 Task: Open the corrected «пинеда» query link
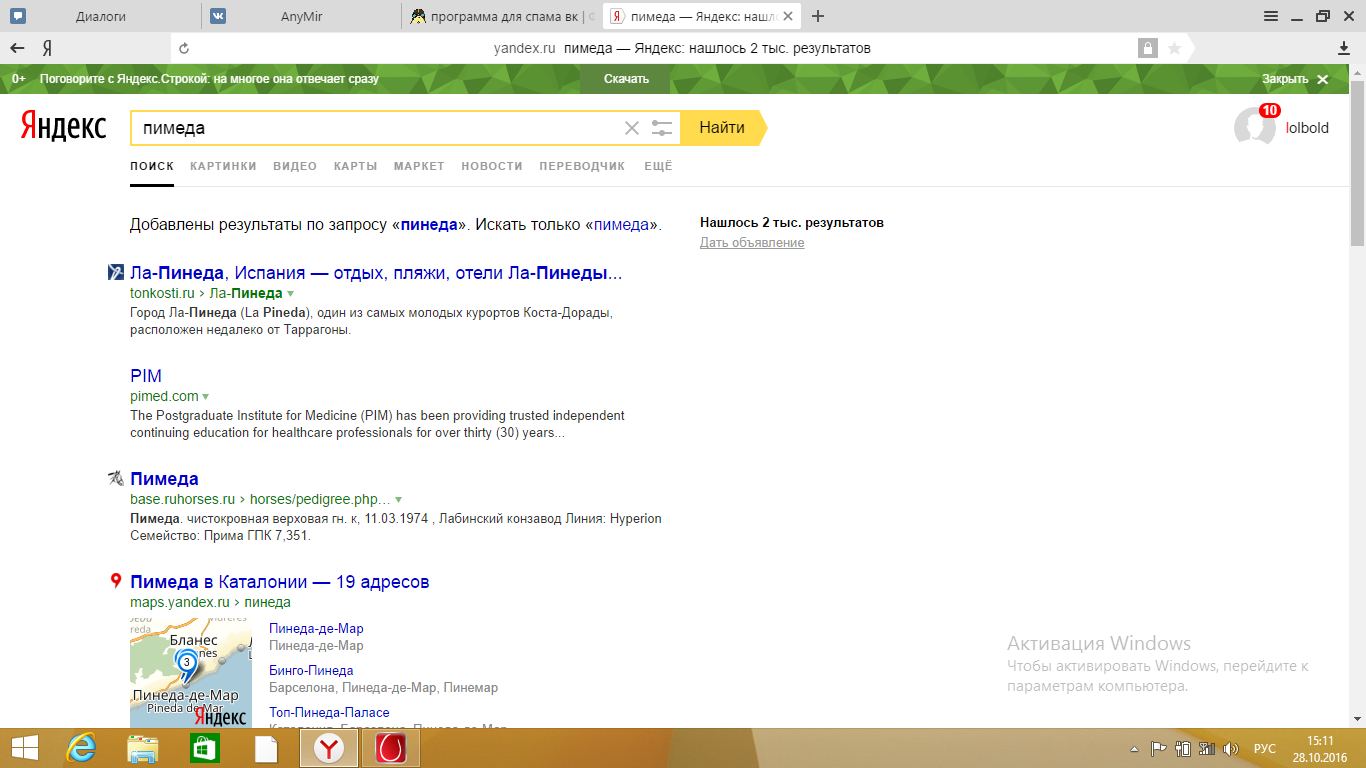click(429, 225)
